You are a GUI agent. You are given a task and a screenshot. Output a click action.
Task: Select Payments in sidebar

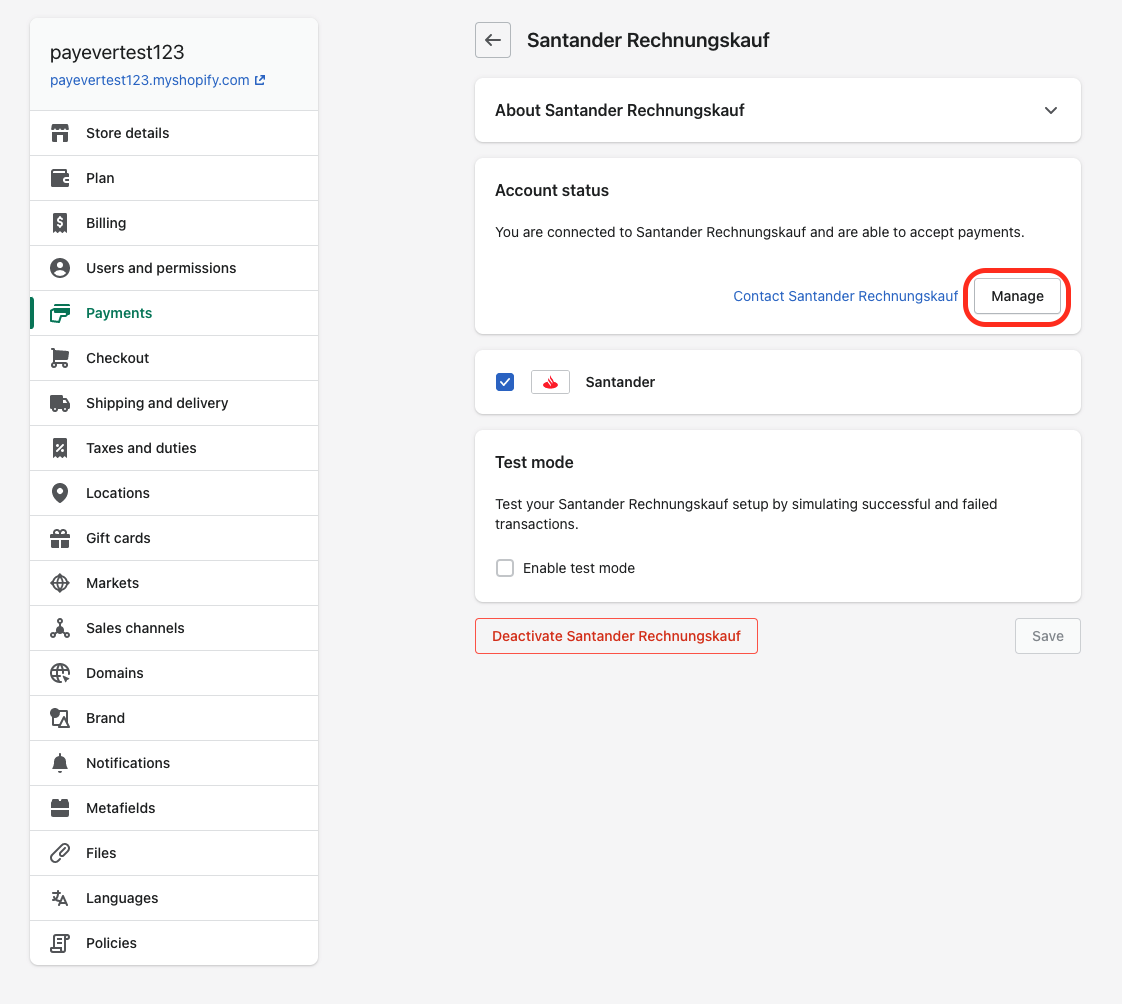pyautogui.click(x=174, y=313)
